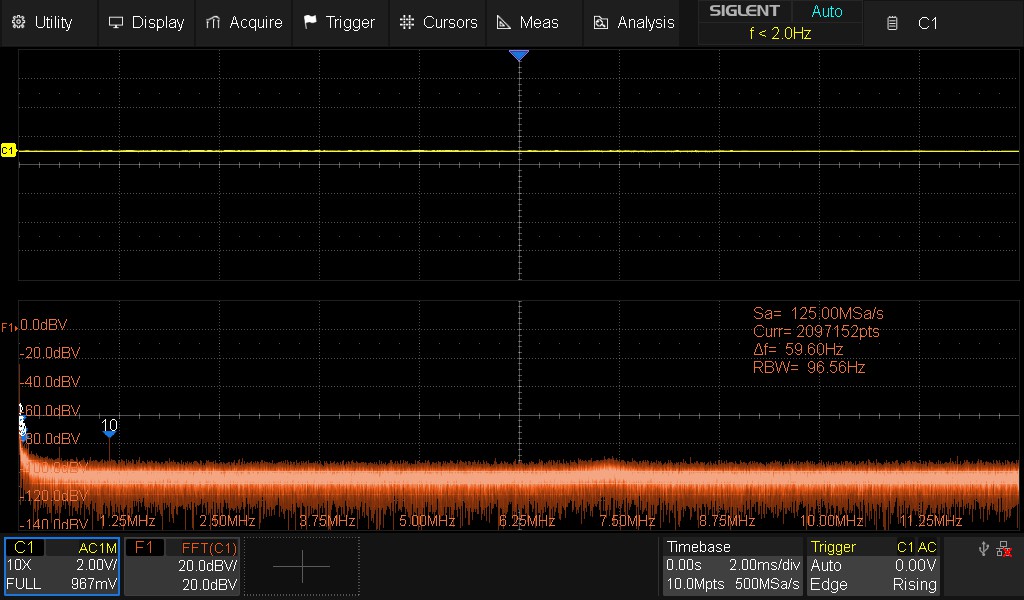Click the frequency counter readout f < 2.0Hz

[x=780, y=33]
